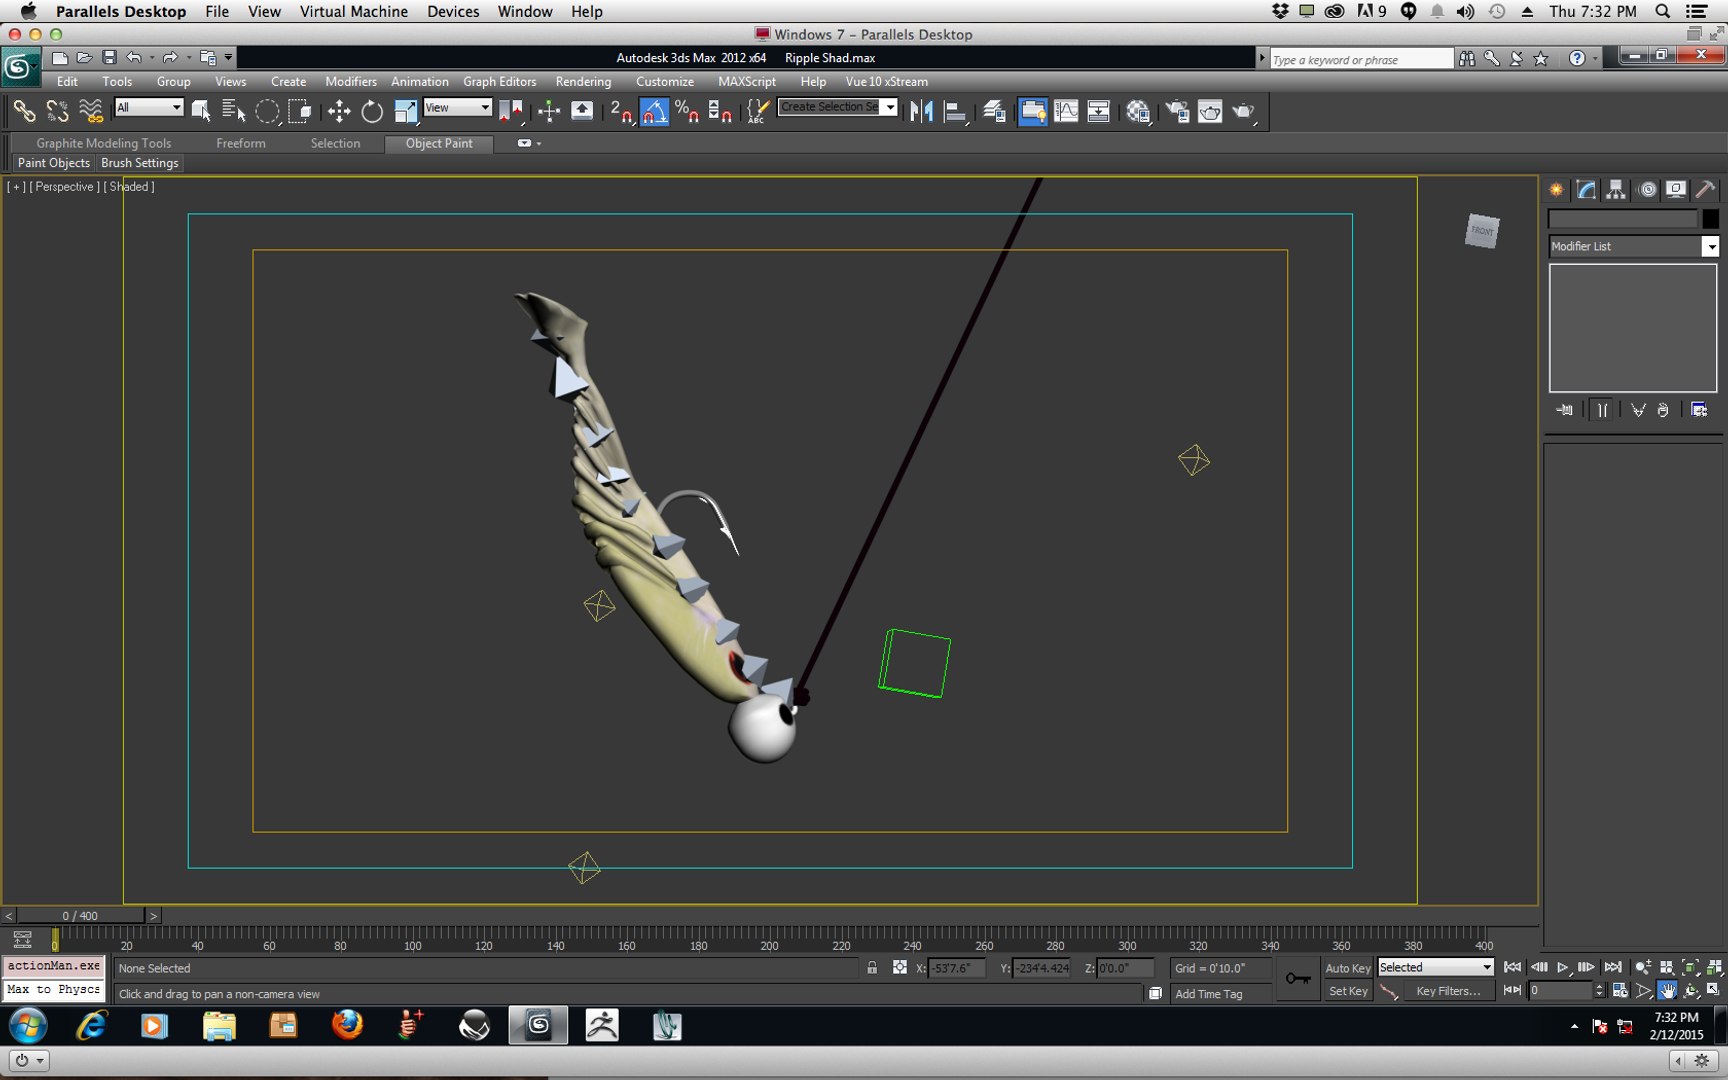Open the Quick Access toolbar dropdown arrow
1728x1080 pixels.
coord(228,58)
